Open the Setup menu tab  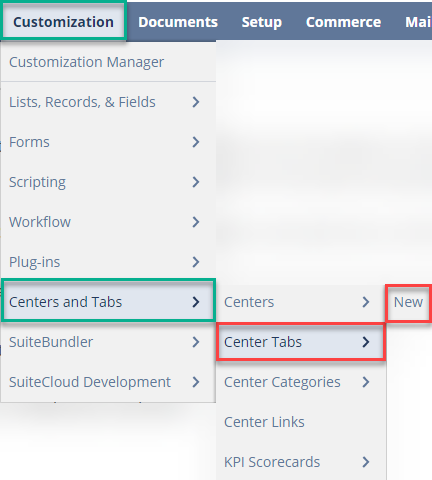[262, 22]
